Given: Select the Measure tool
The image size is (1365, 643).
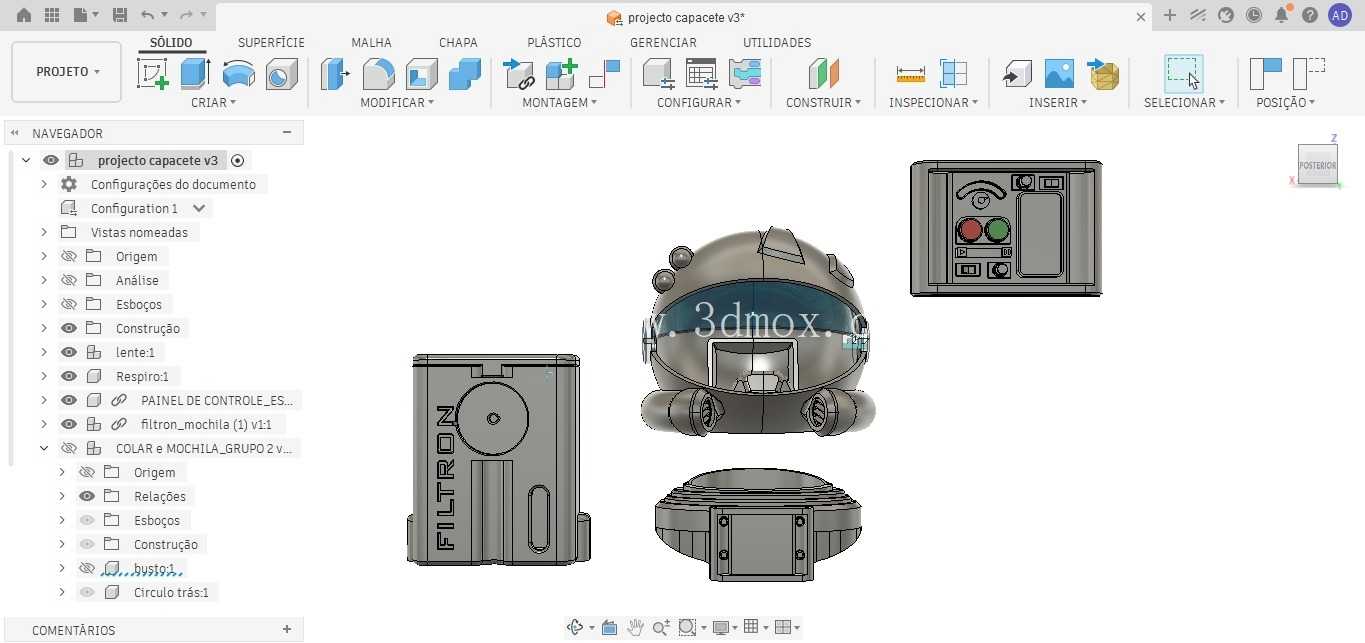Looking at the screenshot, I should pyautogui.click(x=911, y=74).
